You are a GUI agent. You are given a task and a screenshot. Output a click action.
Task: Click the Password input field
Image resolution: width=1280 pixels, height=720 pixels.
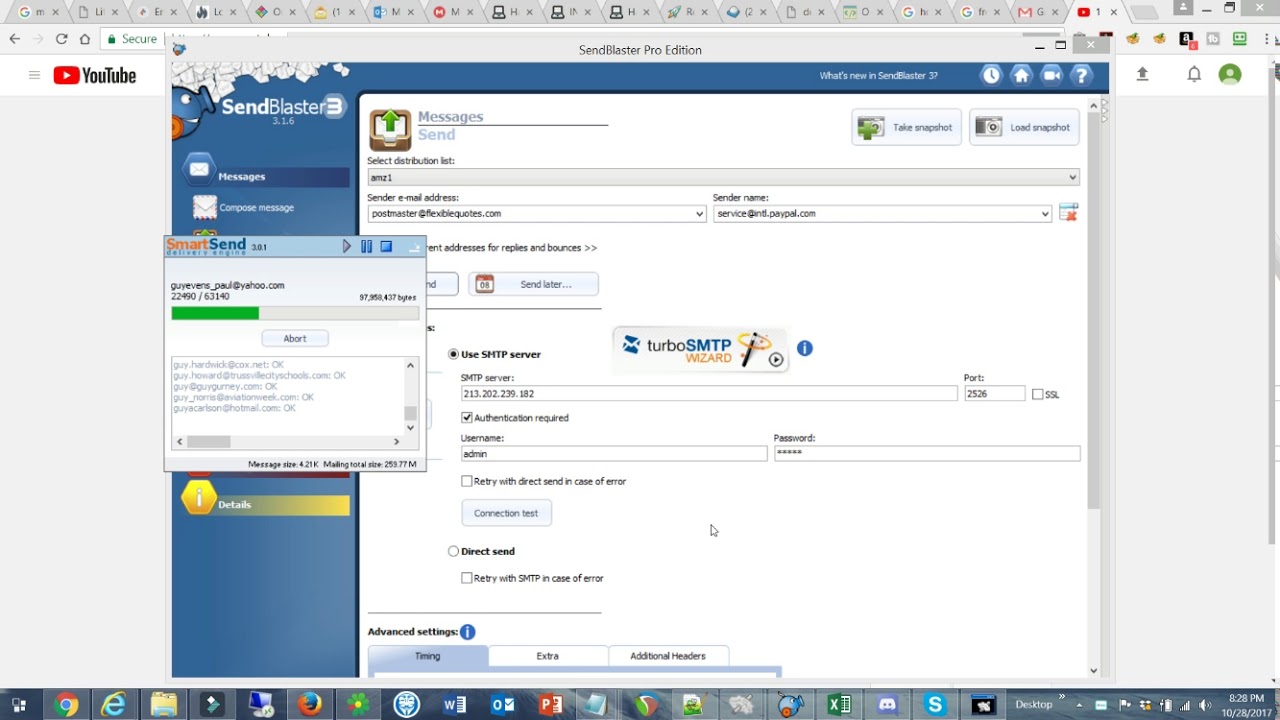[927, 453]
